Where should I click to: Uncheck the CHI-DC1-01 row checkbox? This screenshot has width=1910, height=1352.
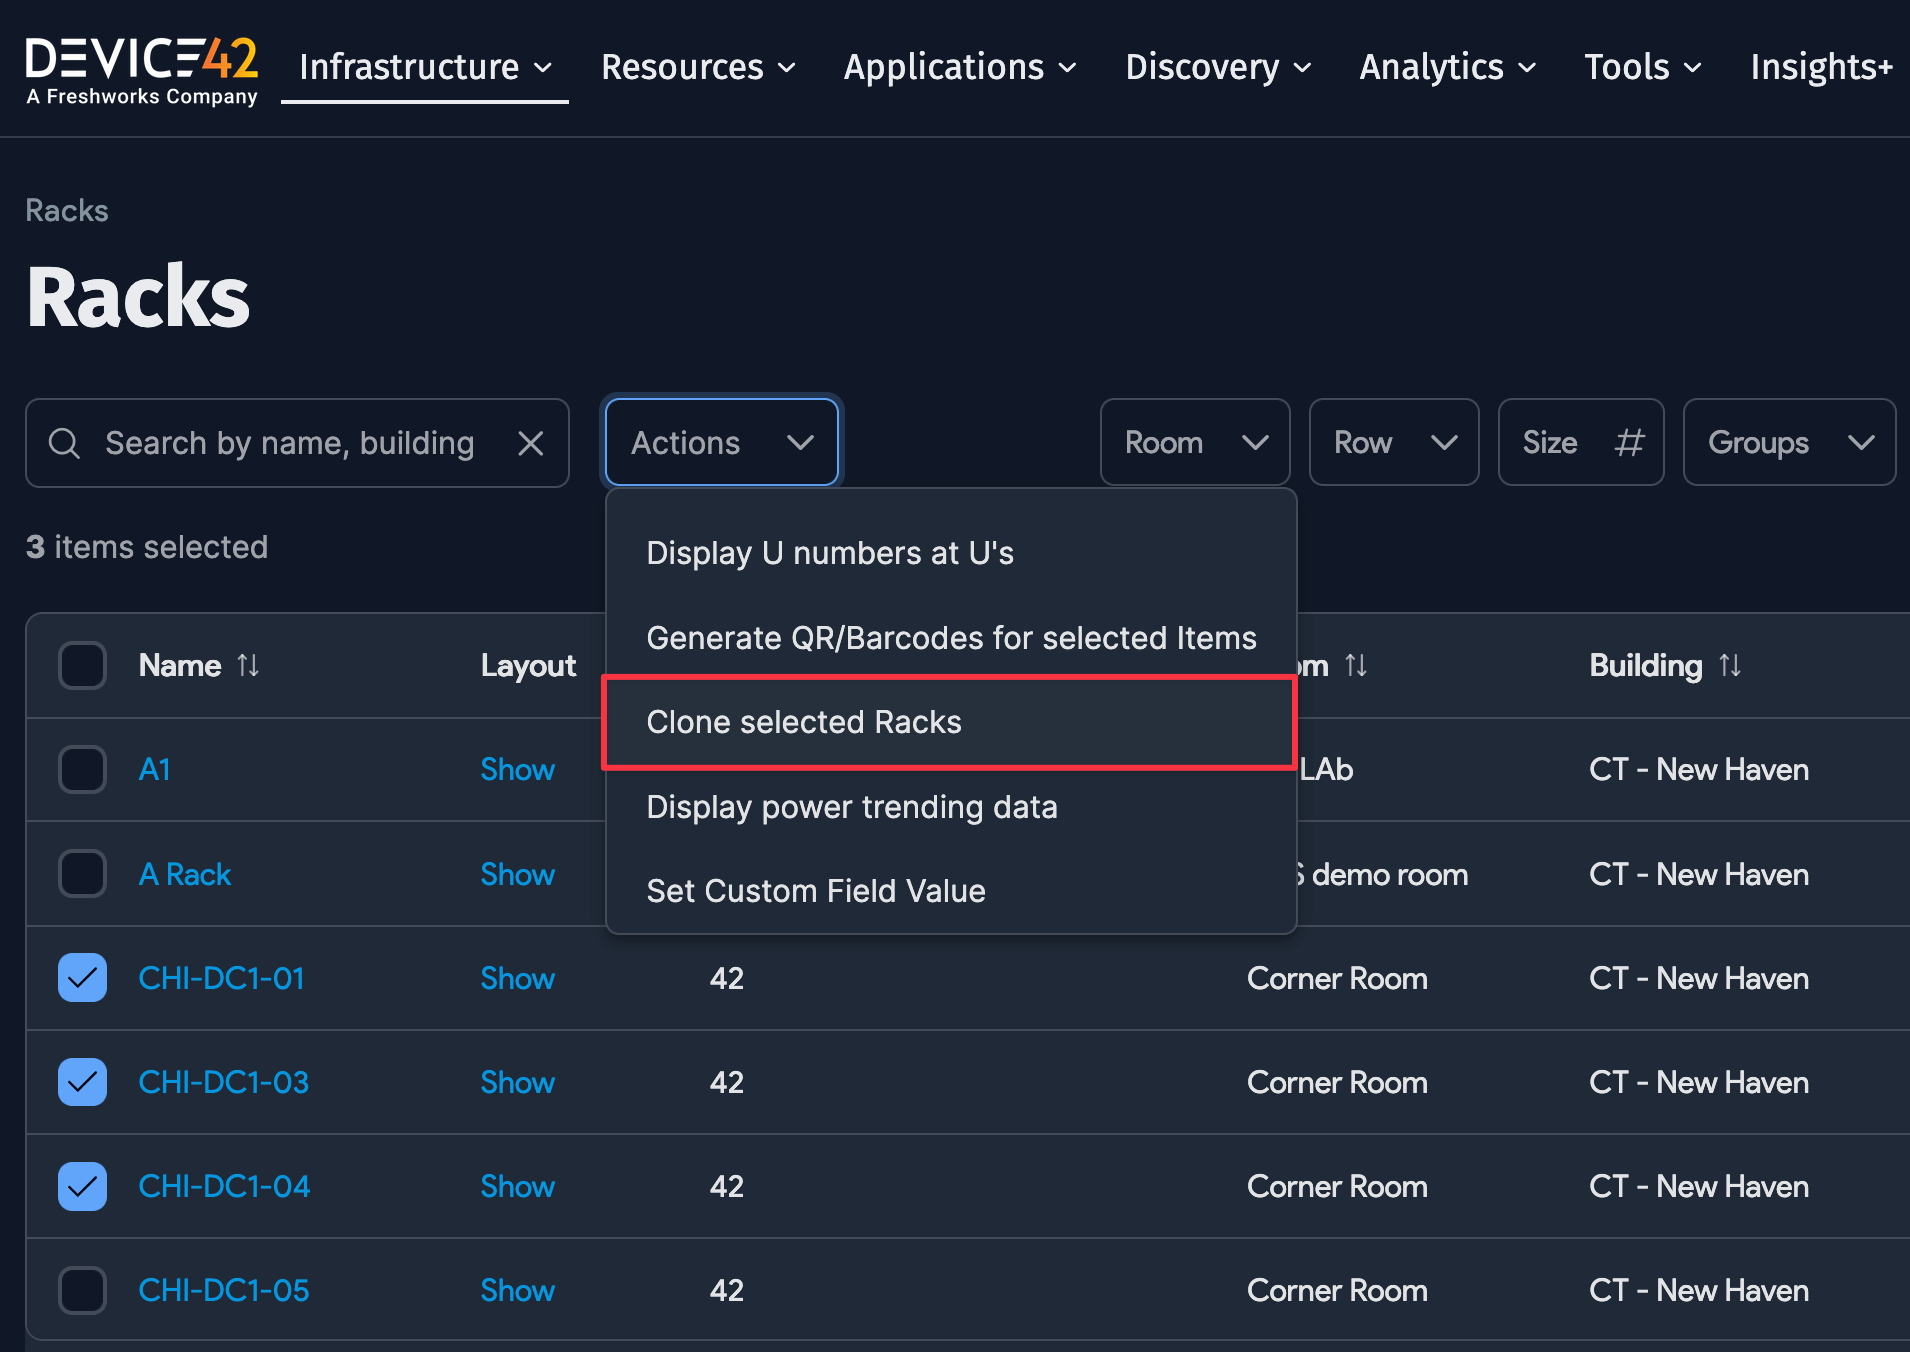(x=82, y=978)
